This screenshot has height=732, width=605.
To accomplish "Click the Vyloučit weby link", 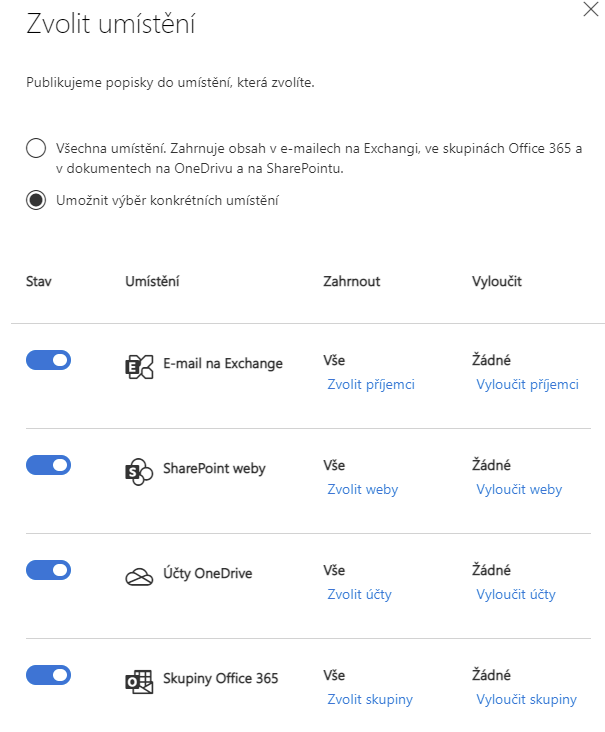I will pos(519,489).
